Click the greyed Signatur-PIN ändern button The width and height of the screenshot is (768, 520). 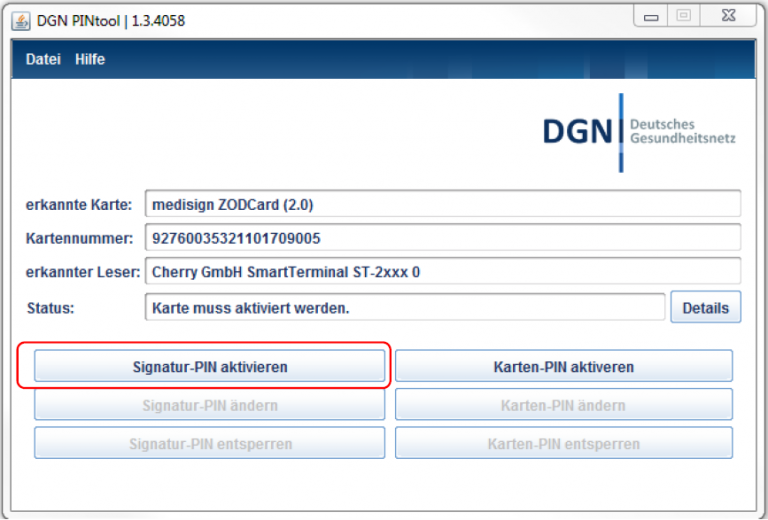(210, 404)
